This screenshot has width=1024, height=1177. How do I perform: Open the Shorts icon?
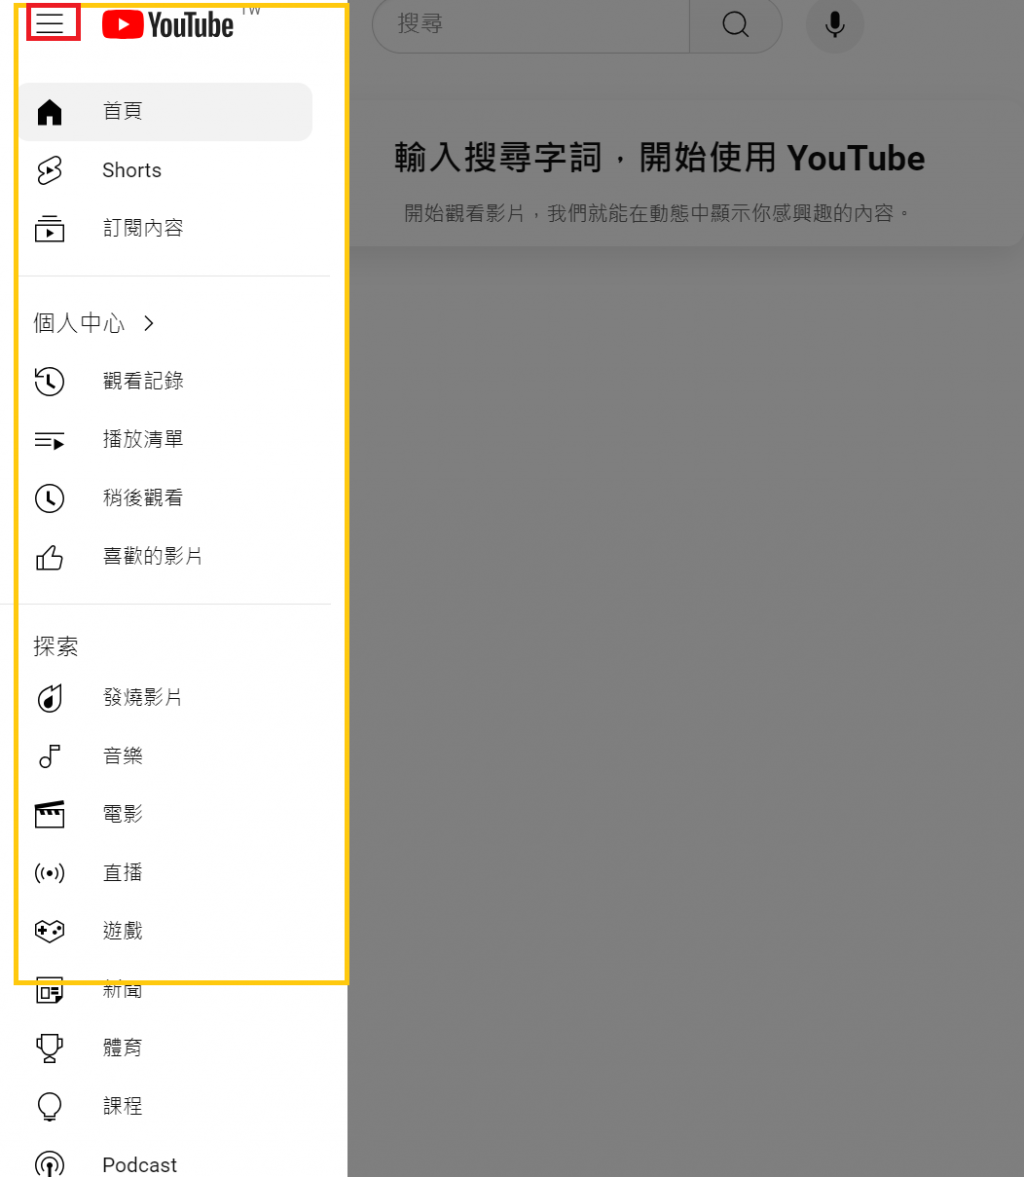pos(50,170)
